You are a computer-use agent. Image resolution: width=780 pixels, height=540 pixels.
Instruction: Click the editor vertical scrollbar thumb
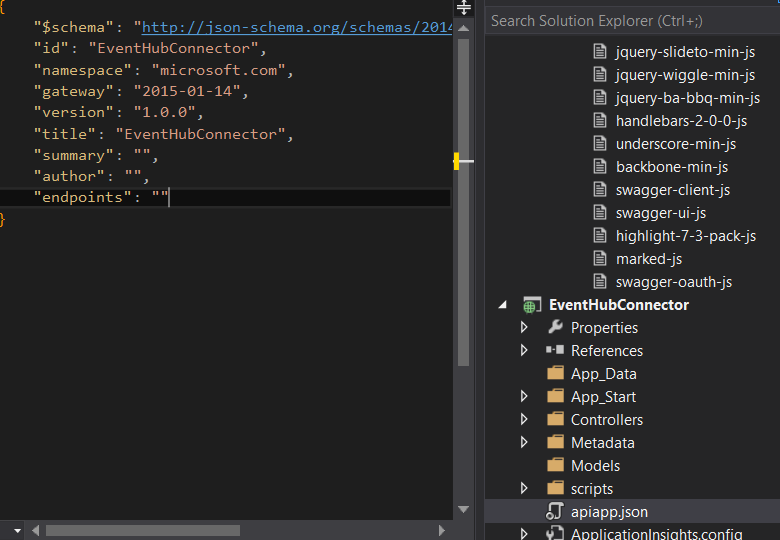pyautogui.click(x=463, y=200)
